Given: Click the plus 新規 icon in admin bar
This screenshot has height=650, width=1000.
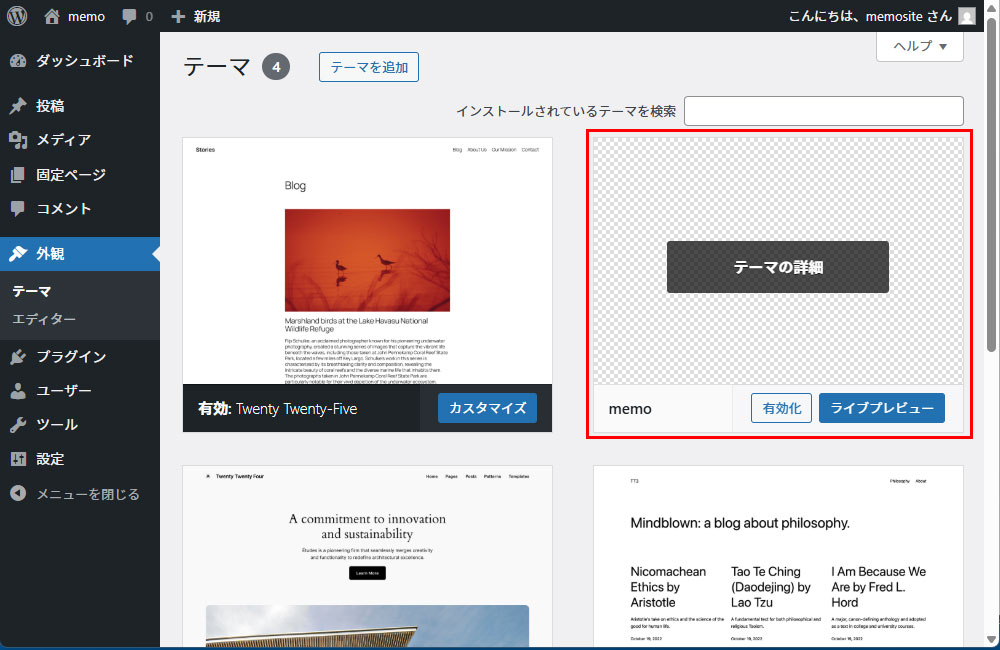Looking at the screenshot, I should pos(179,16).
